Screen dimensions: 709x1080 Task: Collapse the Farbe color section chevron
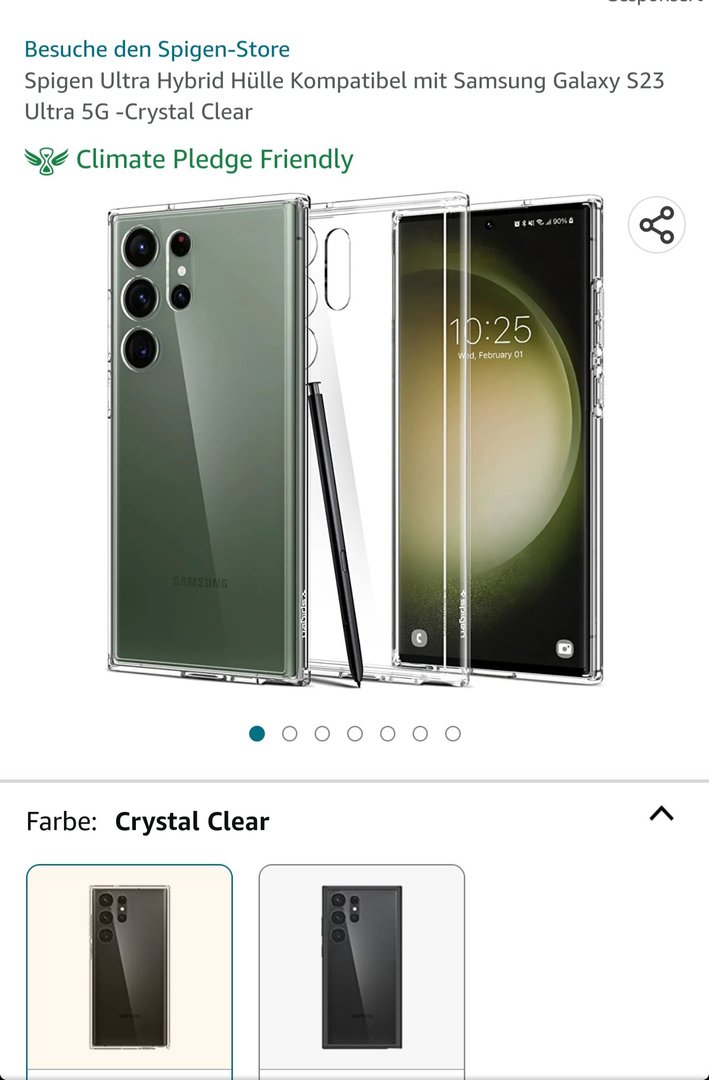point(661,814)
